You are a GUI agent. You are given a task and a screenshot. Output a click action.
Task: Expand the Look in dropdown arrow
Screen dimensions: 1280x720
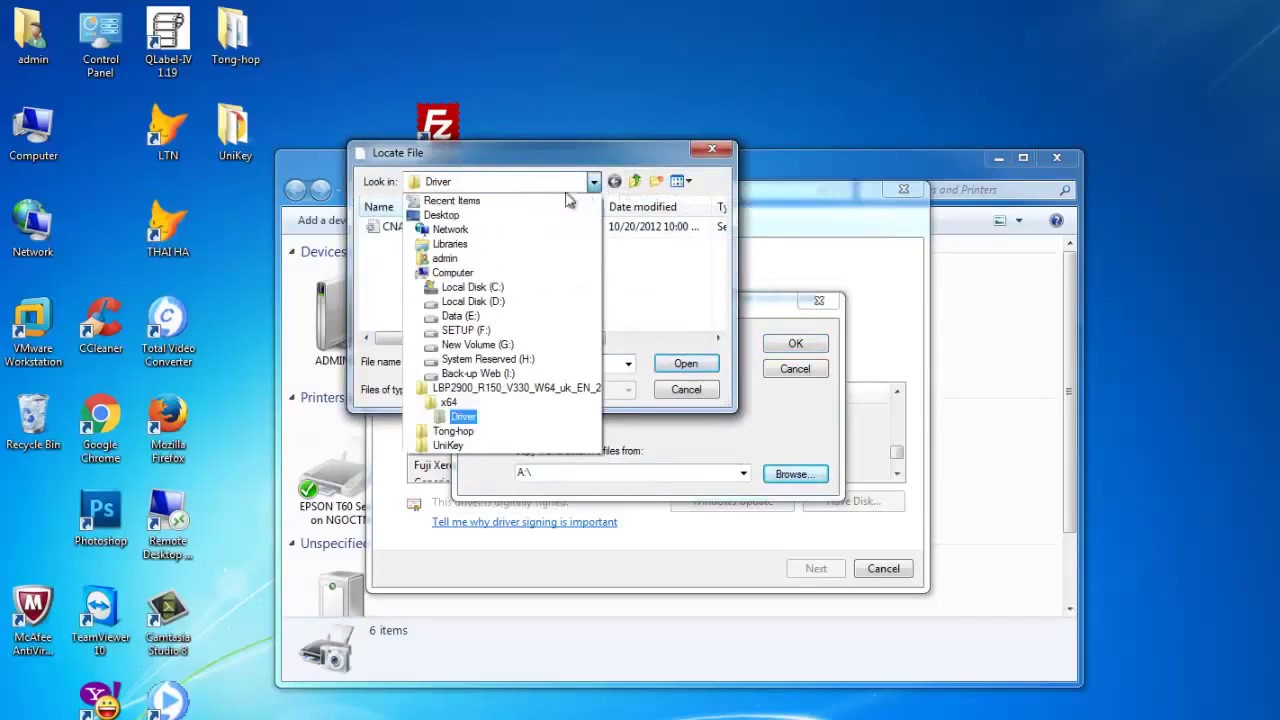click(594, 181)
